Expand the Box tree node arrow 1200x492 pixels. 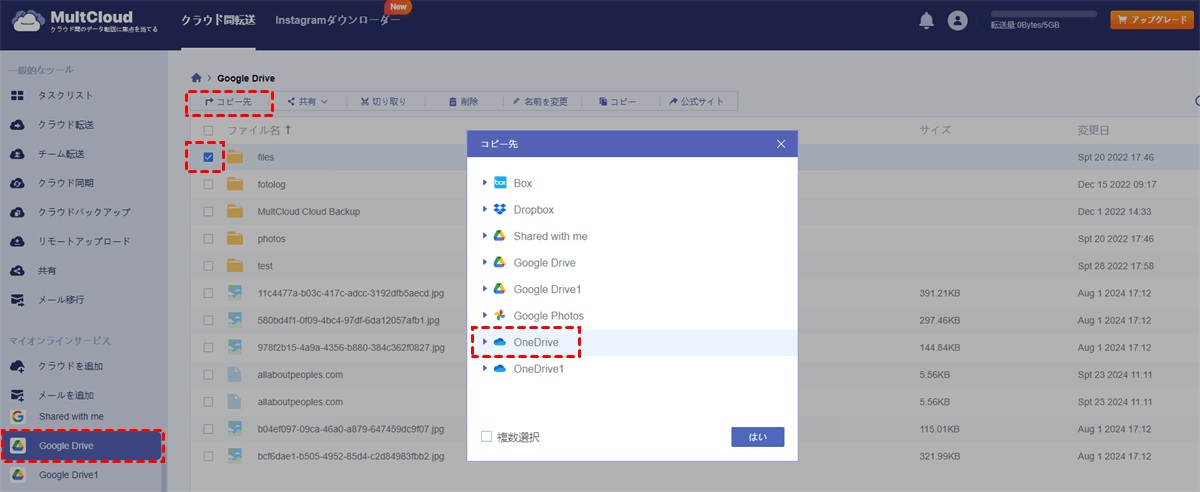484,183
